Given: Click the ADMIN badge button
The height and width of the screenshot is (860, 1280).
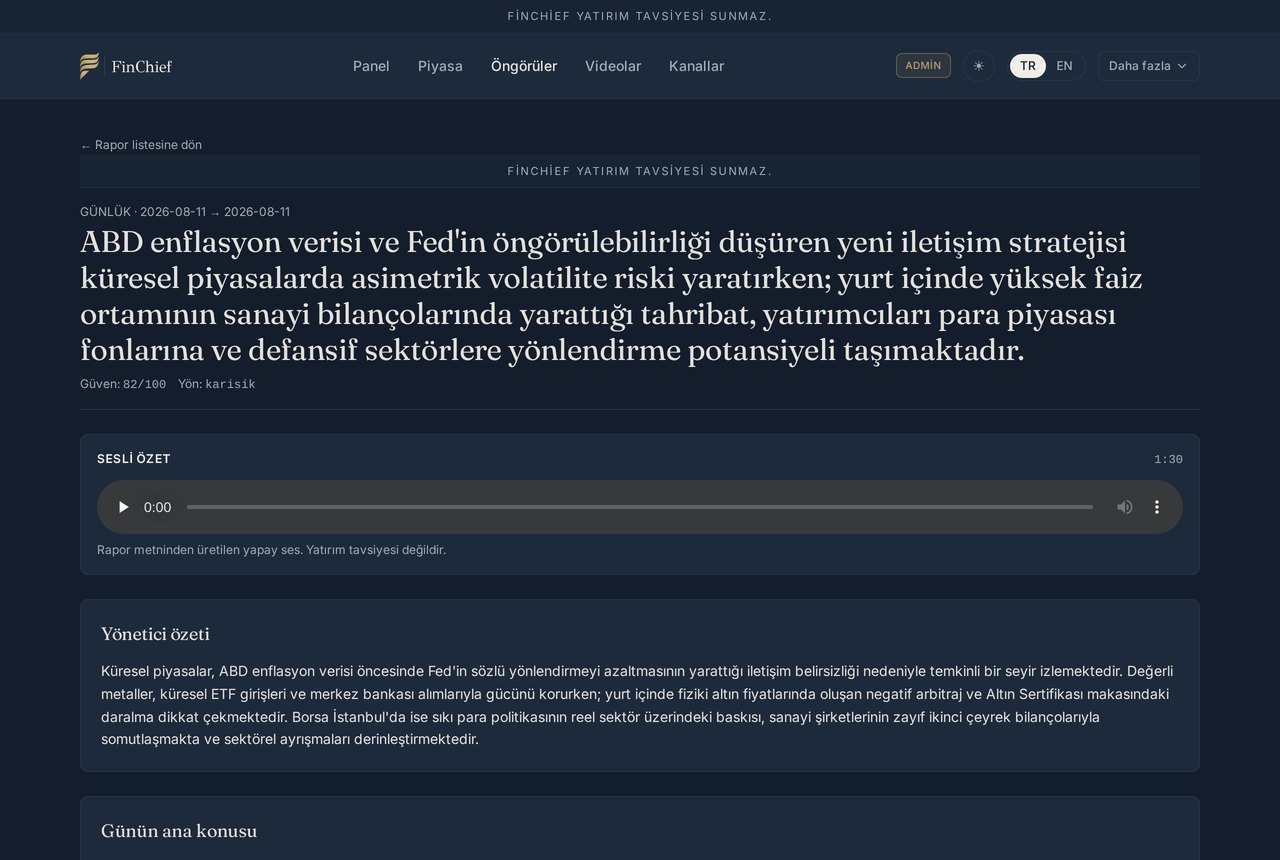Looking at the screenshot, I should 923,66.
